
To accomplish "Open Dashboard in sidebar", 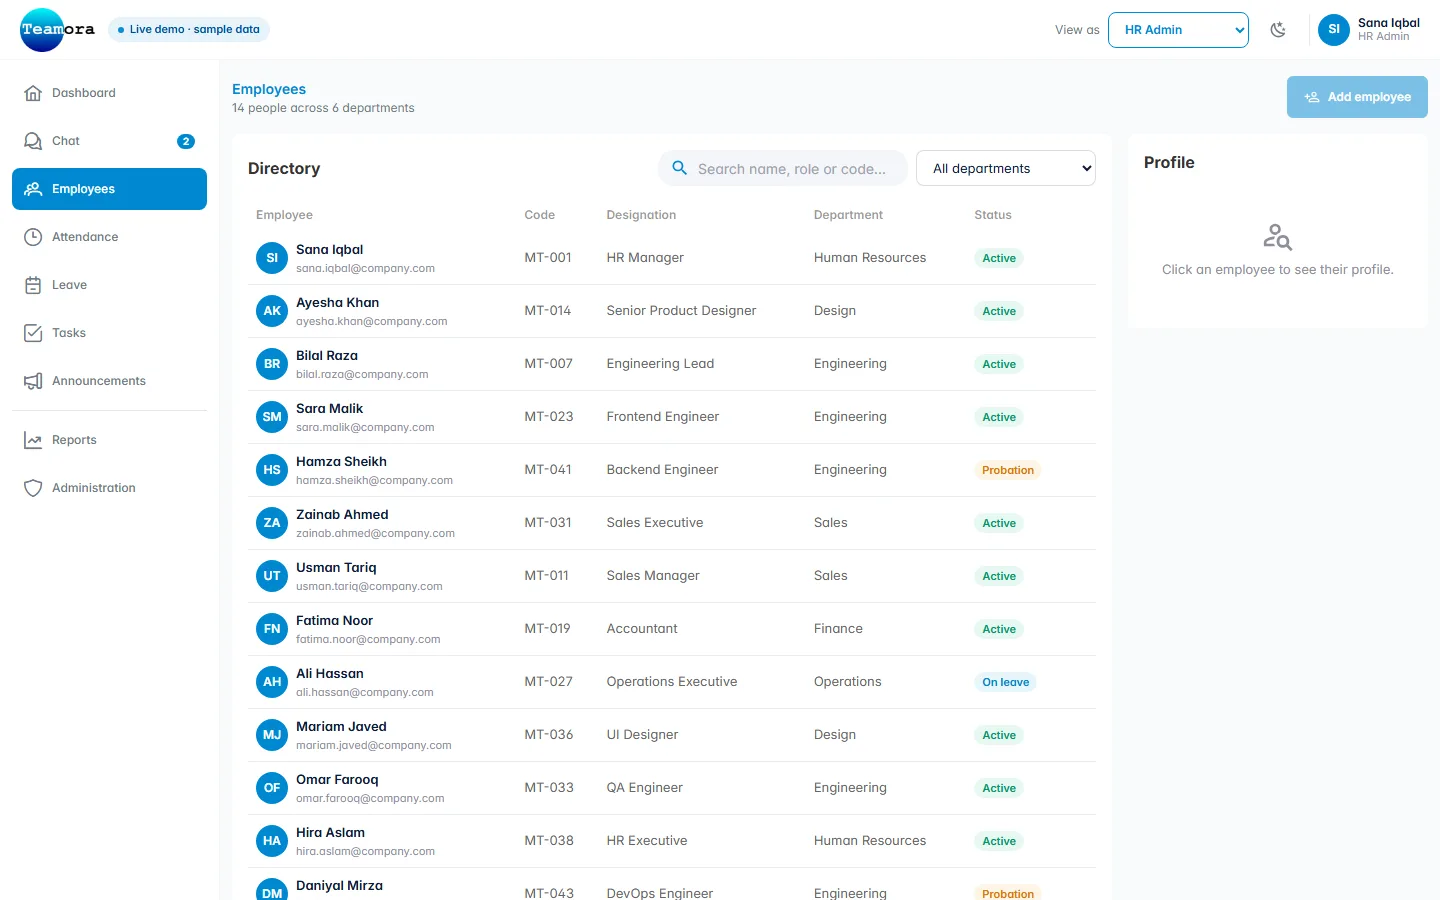I will pyautogui.click(x=109, y=93).
